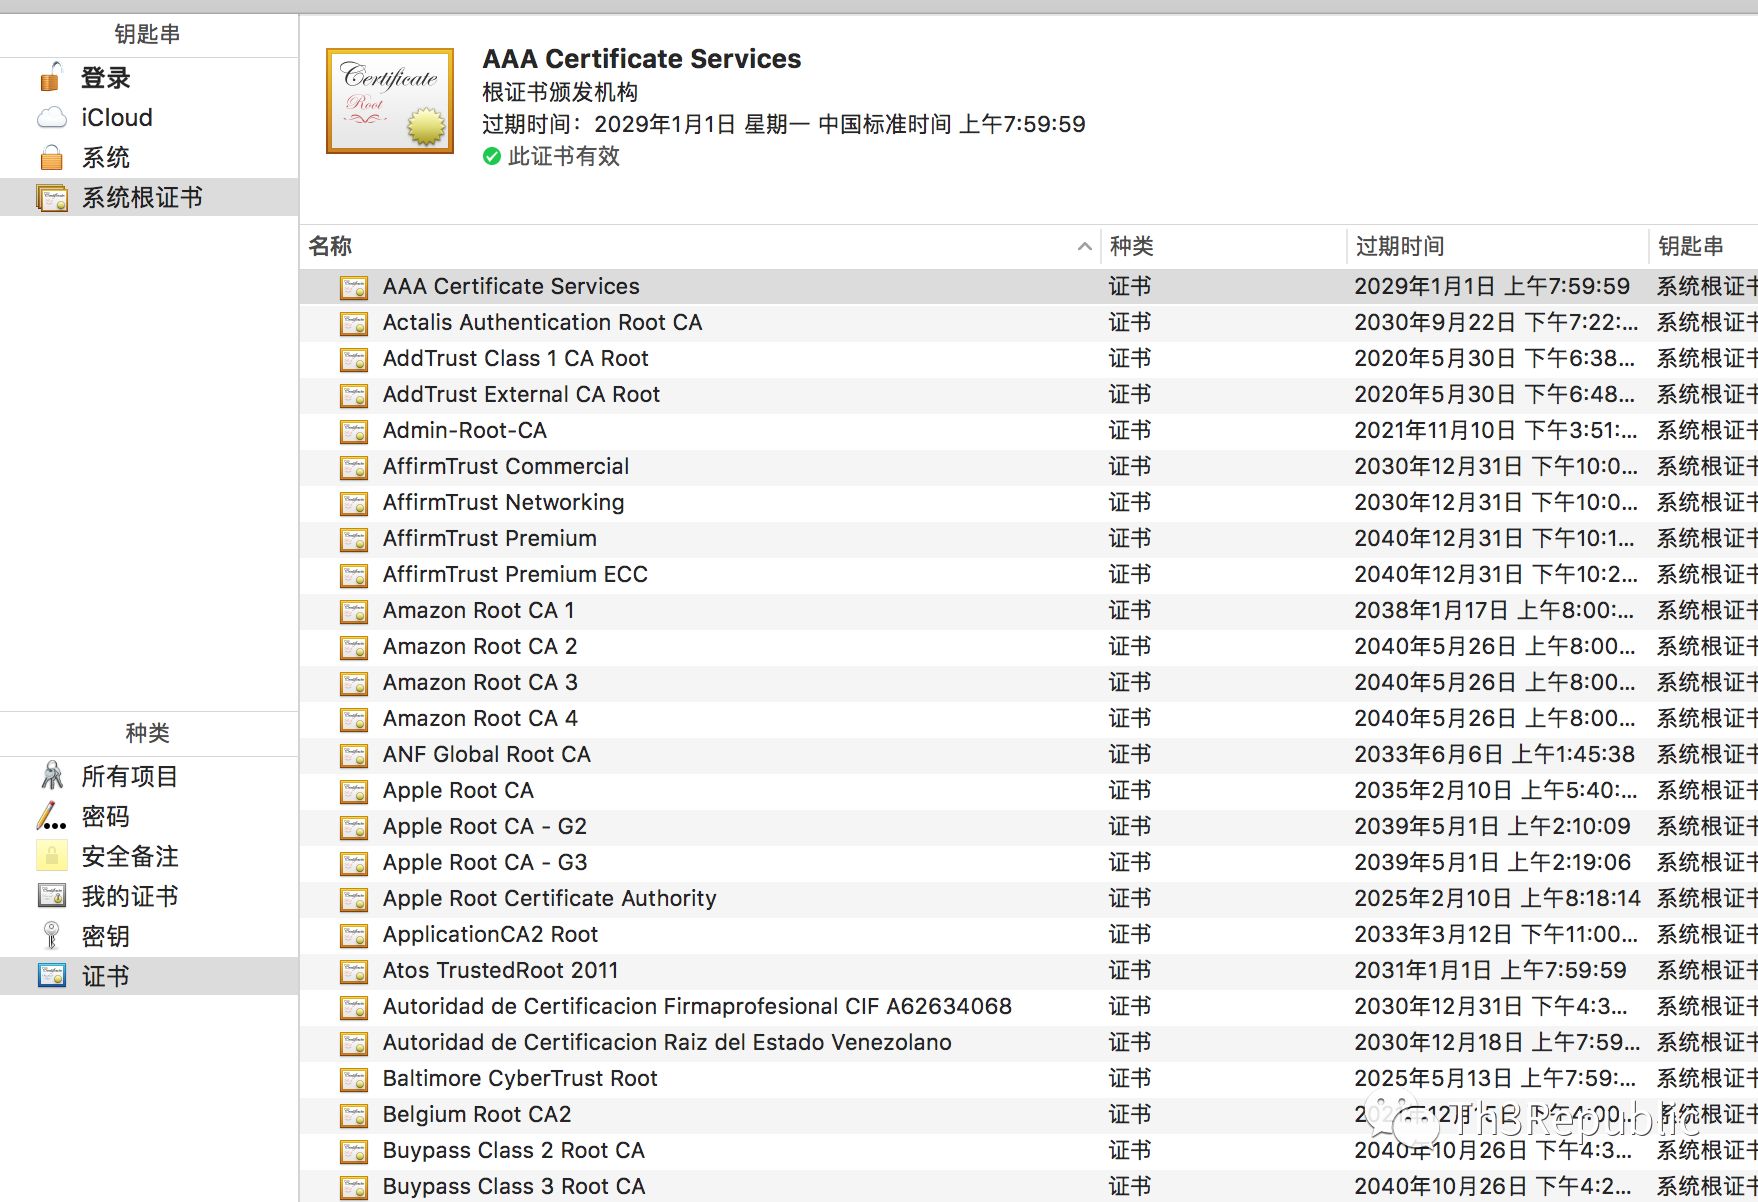Select the 登录 keychain label
This screenshot has width=1758, height=1202.
click(x=106, y=77)
